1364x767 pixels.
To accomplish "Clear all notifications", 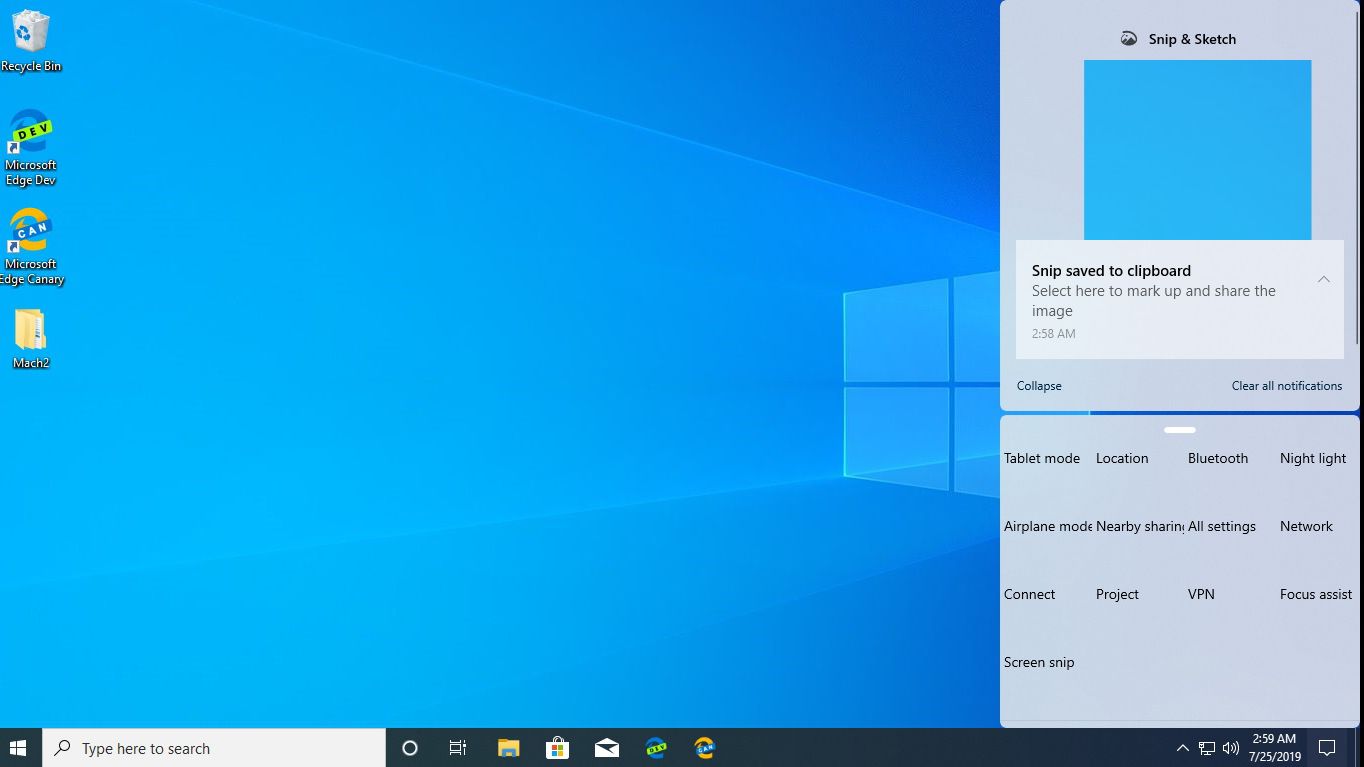I will [1286, 385].
